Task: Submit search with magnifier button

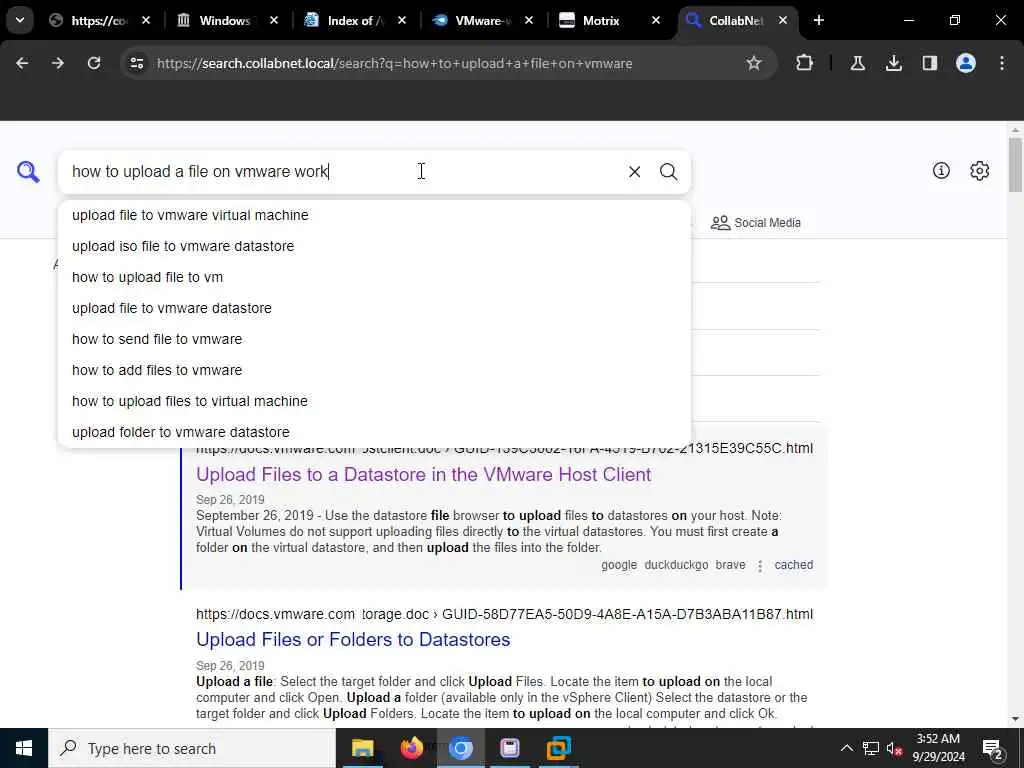Action: coord(668,172)
